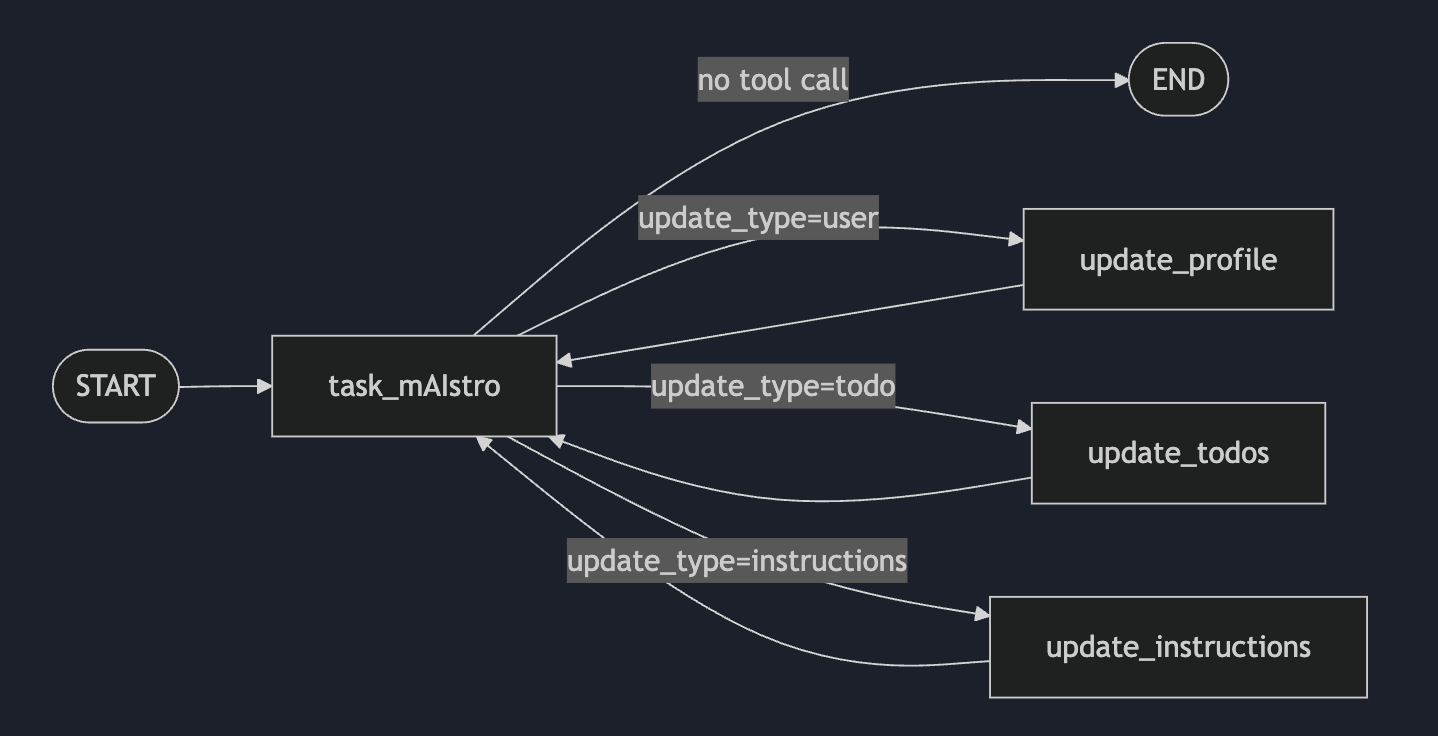Click the update_type=todo edge label
The height and width of the screenshot is (736, 1438).
[773, 386]
